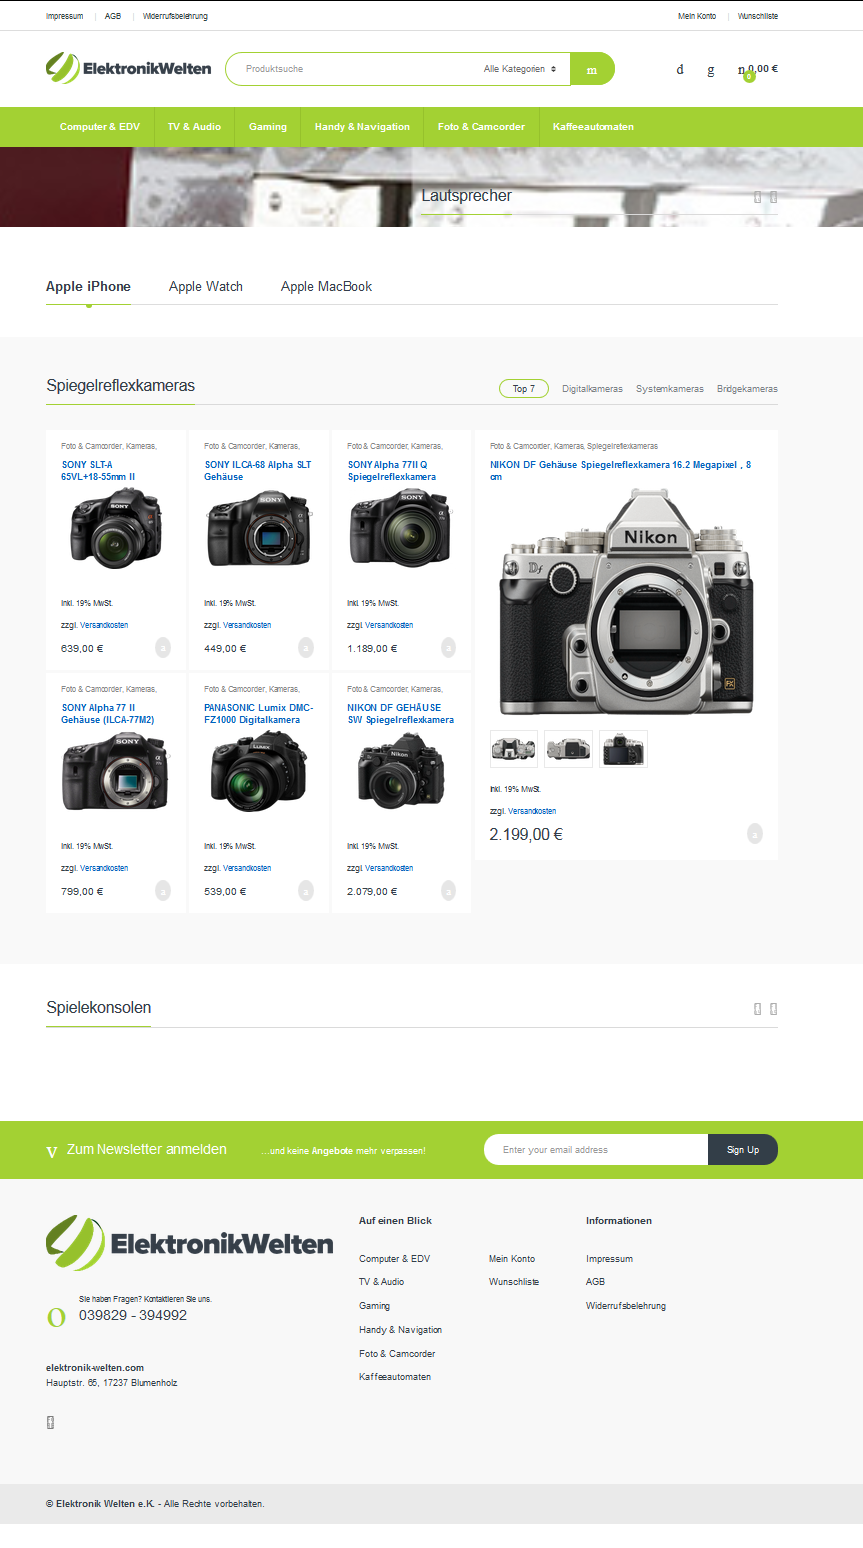
Task: Open Wunschliste in top bar
Action: [x=758, y=16]
